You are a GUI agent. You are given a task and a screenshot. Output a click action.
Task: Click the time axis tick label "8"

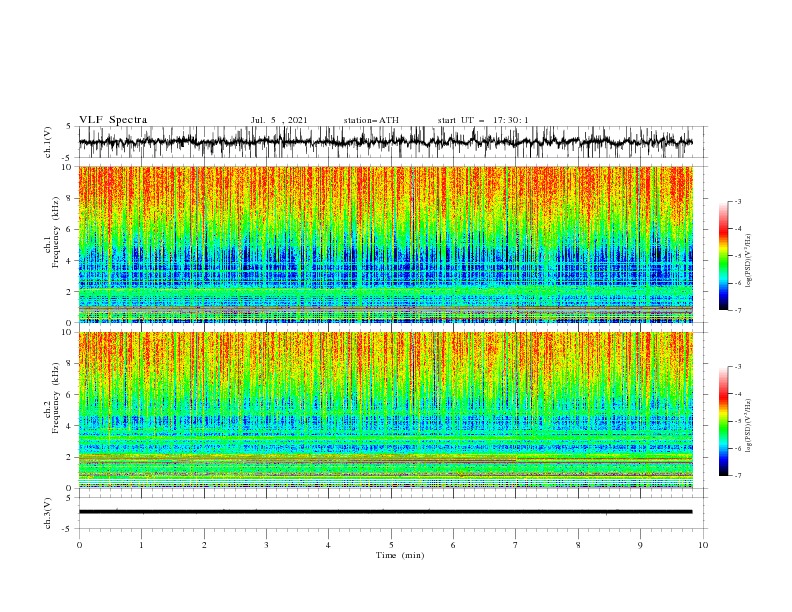coord(578,545)
